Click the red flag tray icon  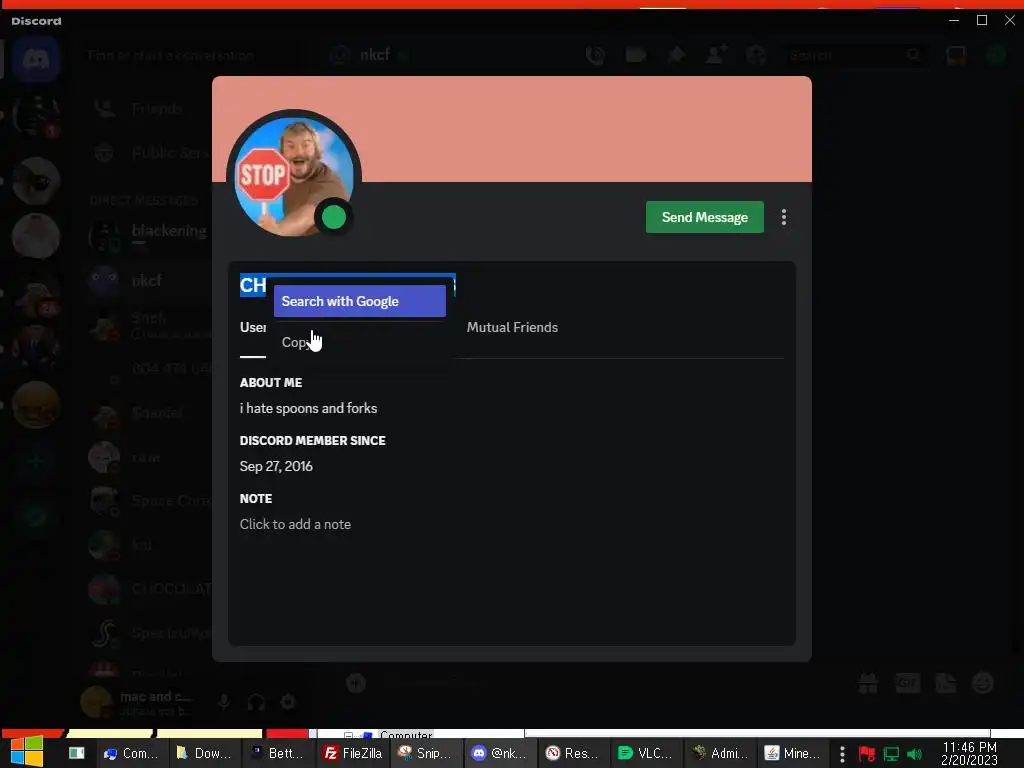click(867, 754)
